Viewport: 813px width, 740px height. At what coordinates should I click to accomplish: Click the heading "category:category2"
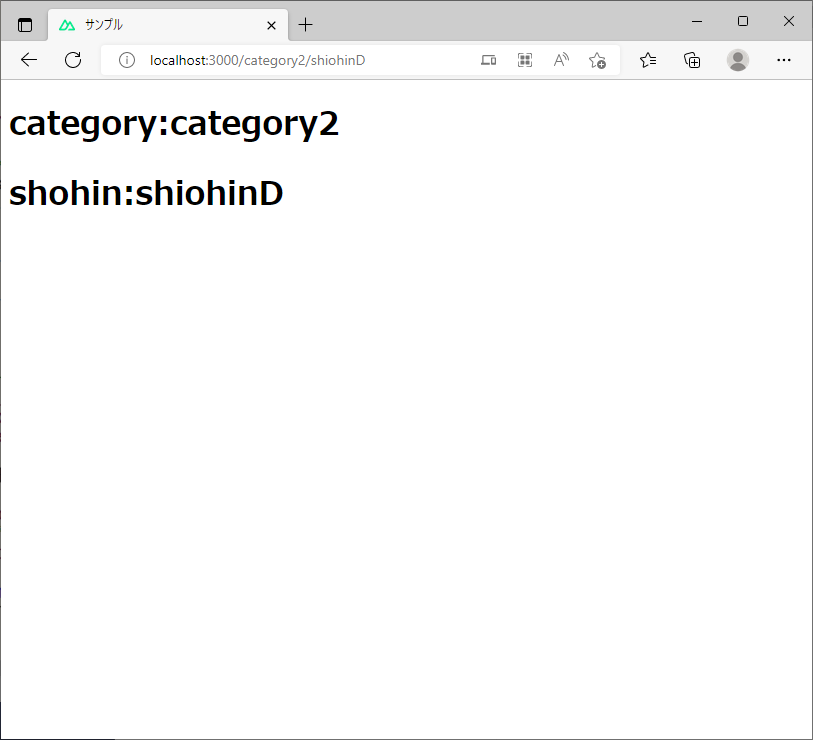click(x=174, y=124)
